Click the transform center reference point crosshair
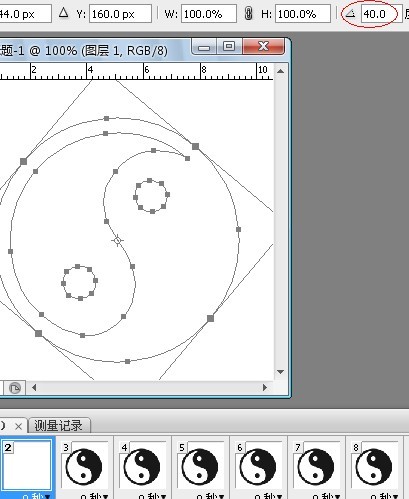 click(x=117, y=240)
